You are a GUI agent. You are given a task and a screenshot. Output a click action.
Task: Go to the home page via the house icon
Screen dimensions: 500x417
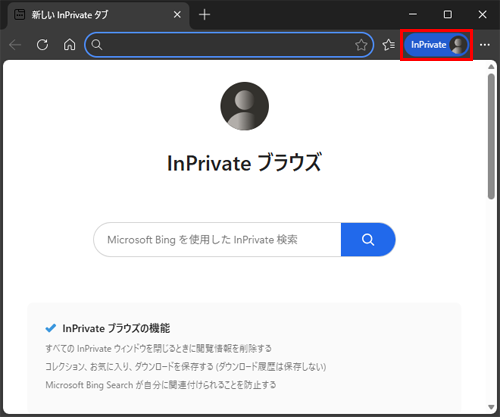69,44
